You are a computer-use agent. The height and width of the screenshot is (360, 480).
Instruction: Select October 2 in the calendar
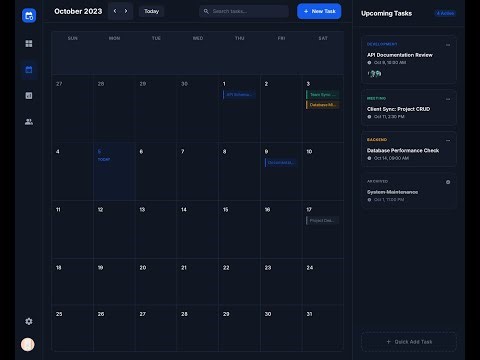click(281, 109)
